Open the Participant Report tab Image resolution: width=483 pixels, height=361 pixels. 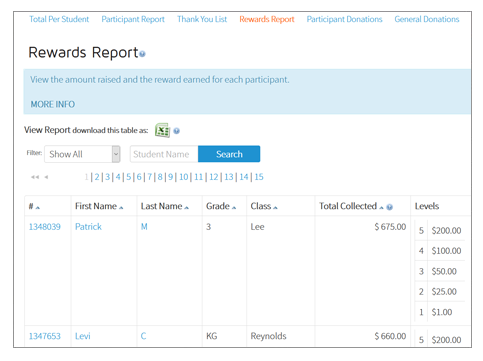click(x=133, y=19)
